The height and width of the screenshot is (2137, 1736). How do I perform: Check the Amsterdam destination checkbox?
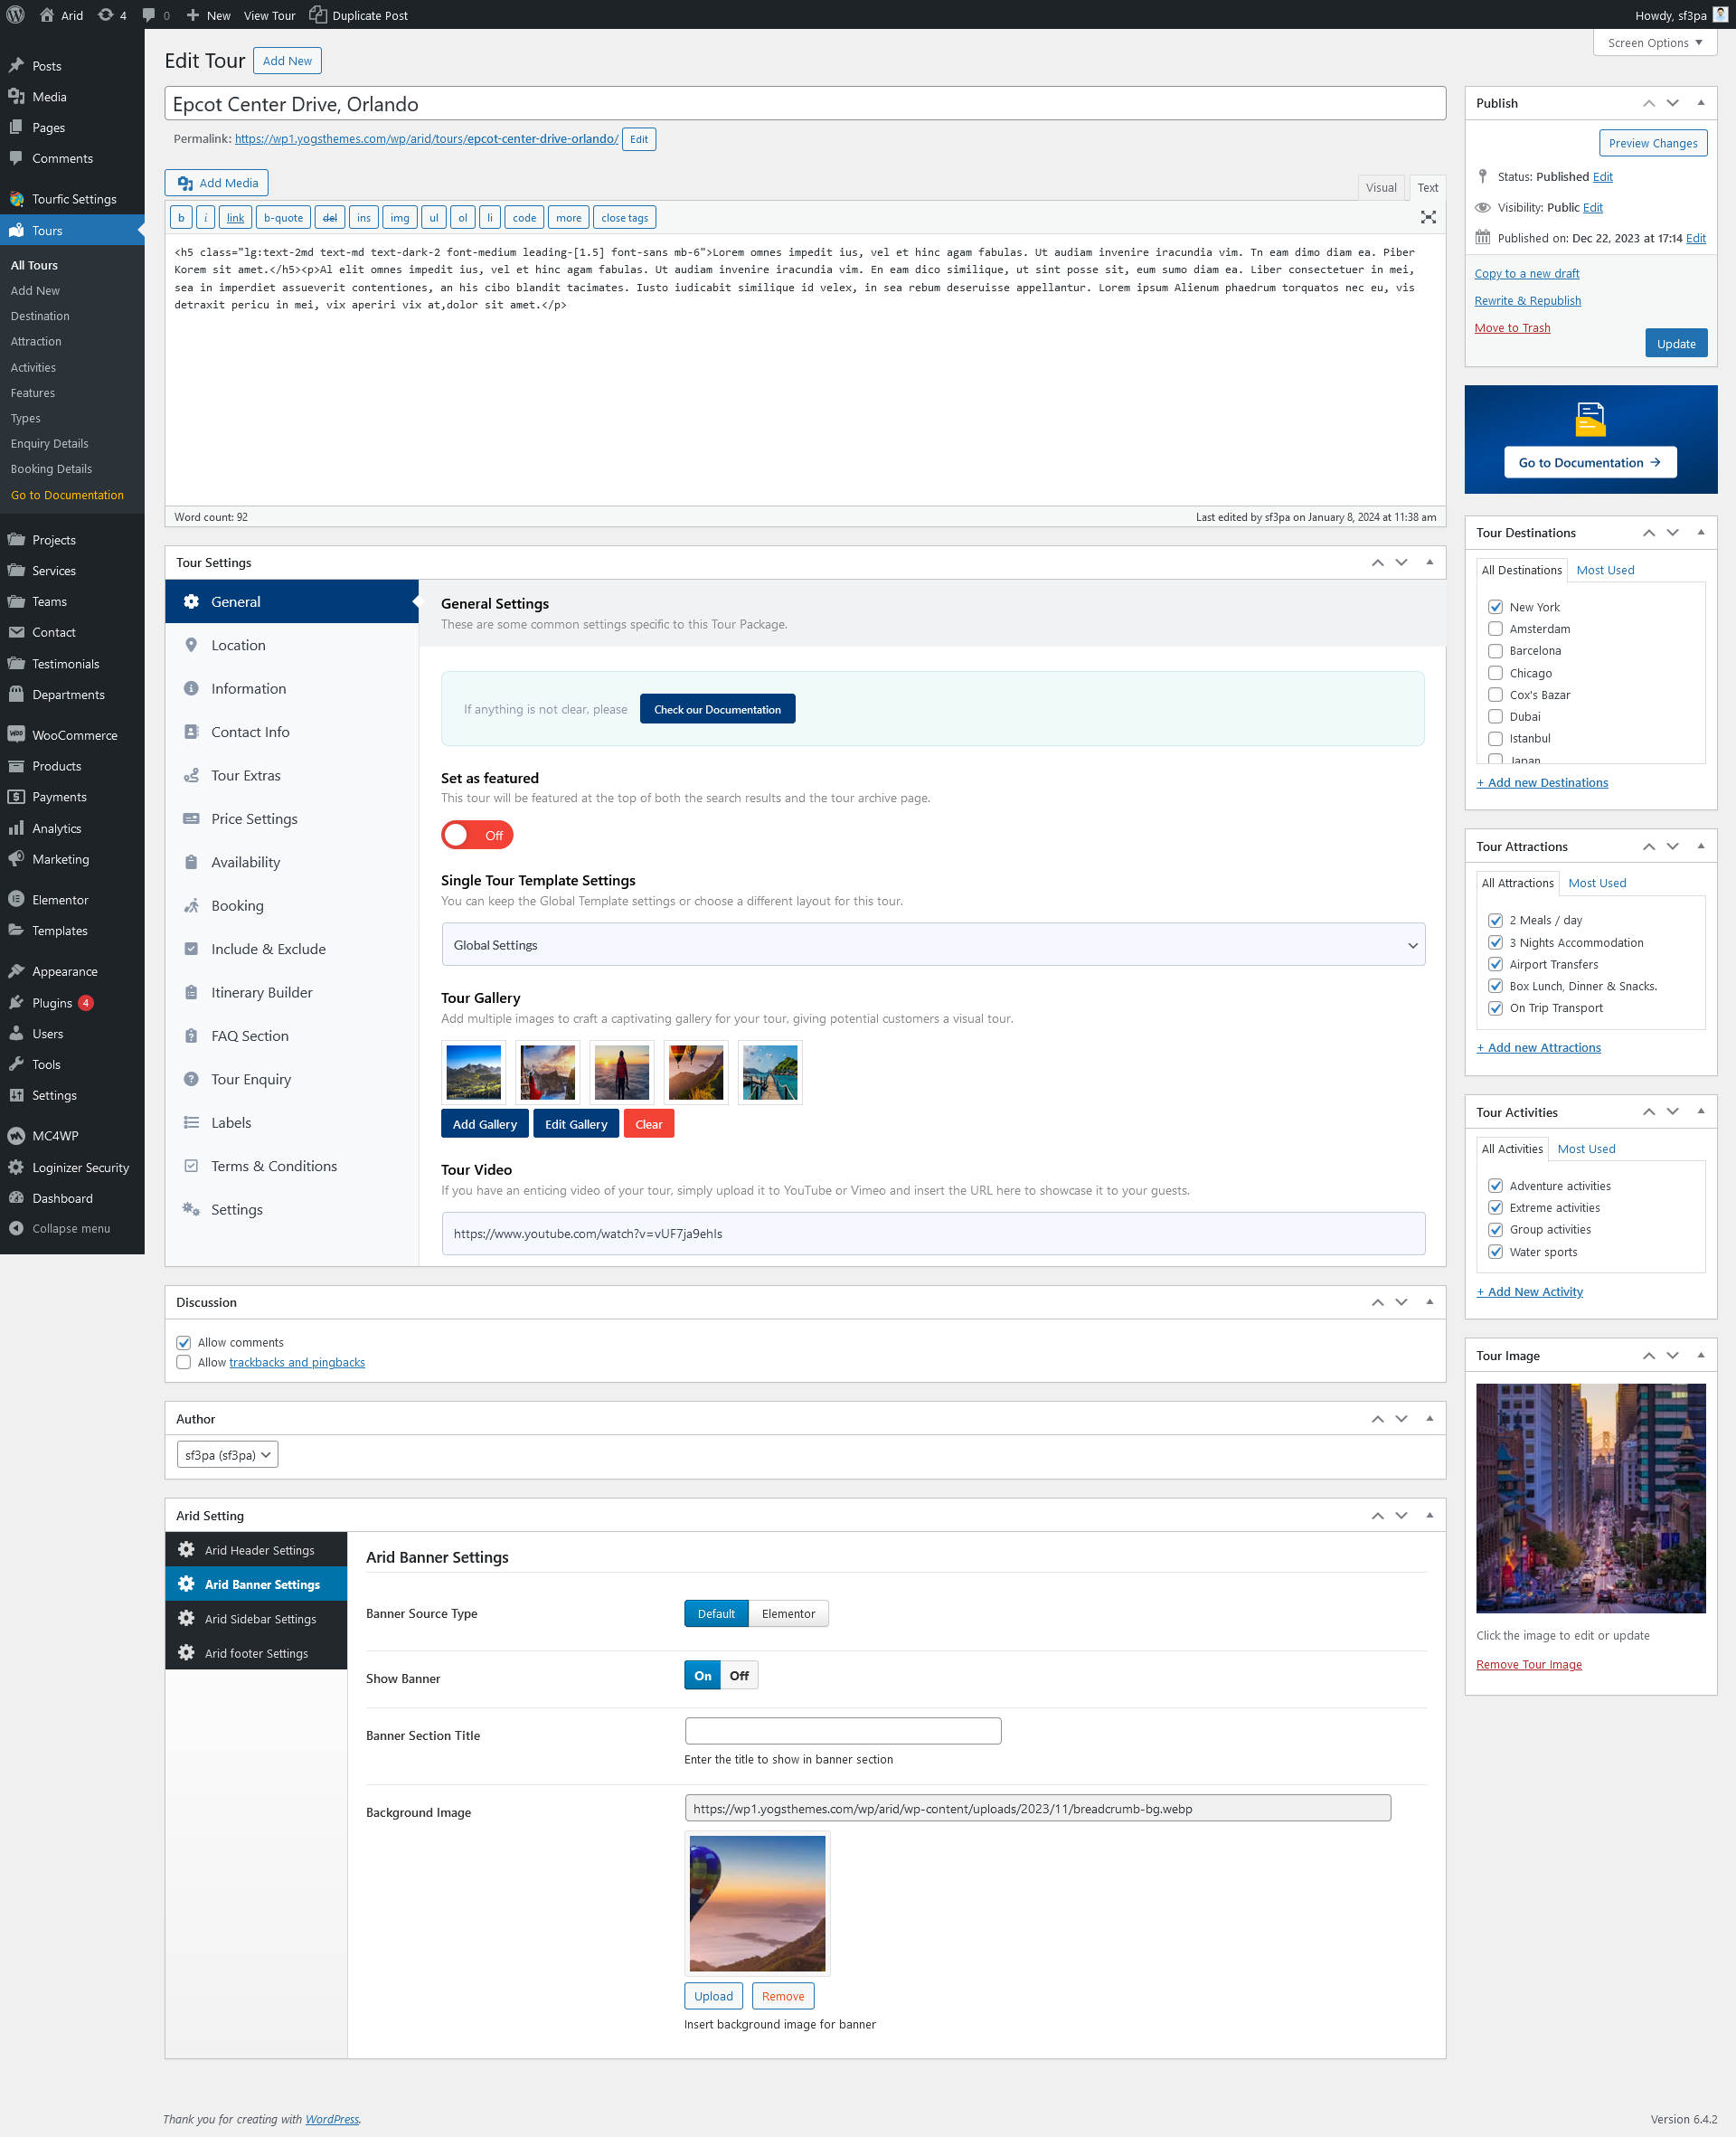pyautogui.click(x=1495, y=629)
